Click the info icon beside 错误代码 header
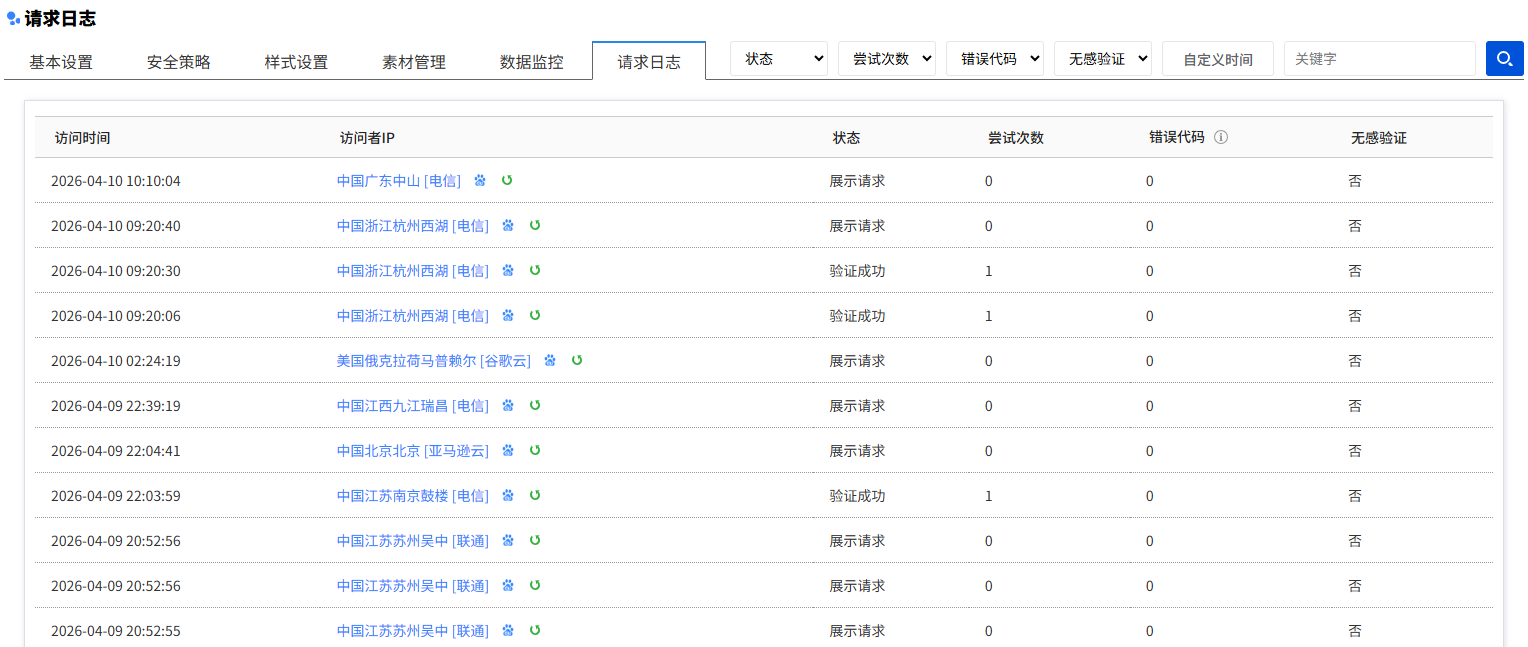This screenshot has height=647, width=1528. click(x=1220, y=137)
